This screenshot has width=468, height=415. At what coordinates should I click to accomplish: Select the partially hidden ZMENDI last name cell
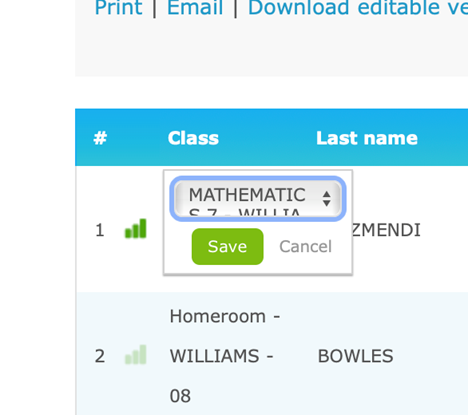click(386, 230)
